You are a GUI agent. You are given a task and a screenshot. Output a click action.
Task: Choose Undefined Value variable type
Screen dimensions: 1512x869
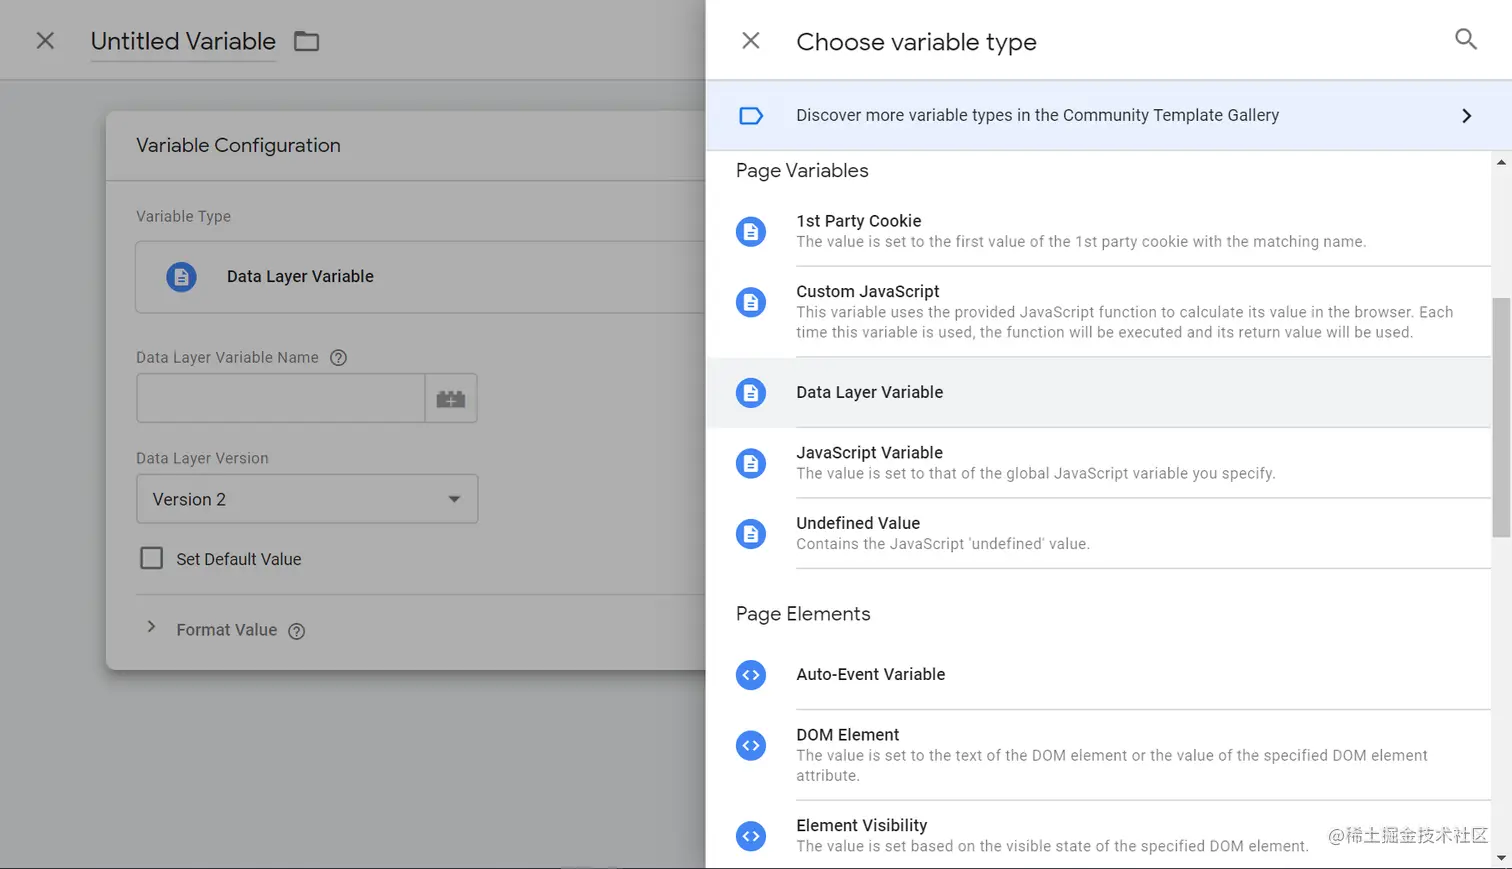point(1099,533)
